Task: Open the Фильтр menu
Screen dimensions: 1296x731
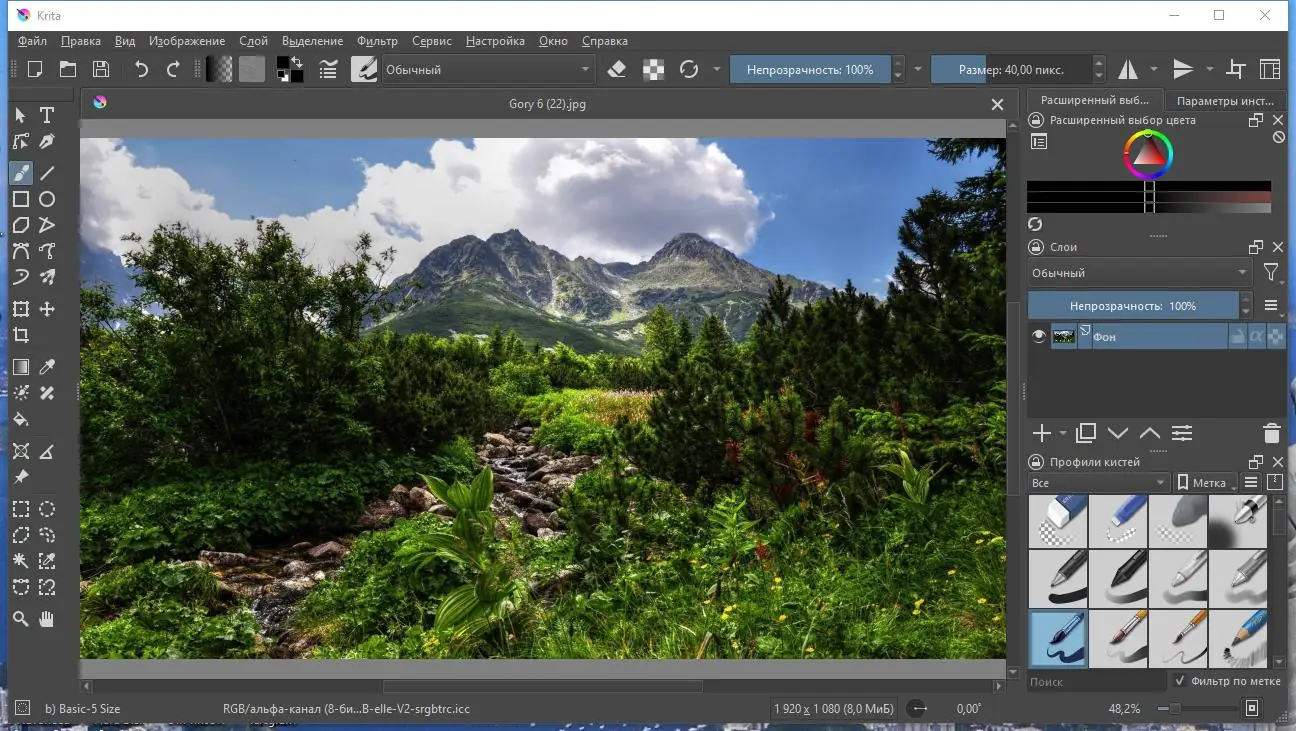Action: 377,41
